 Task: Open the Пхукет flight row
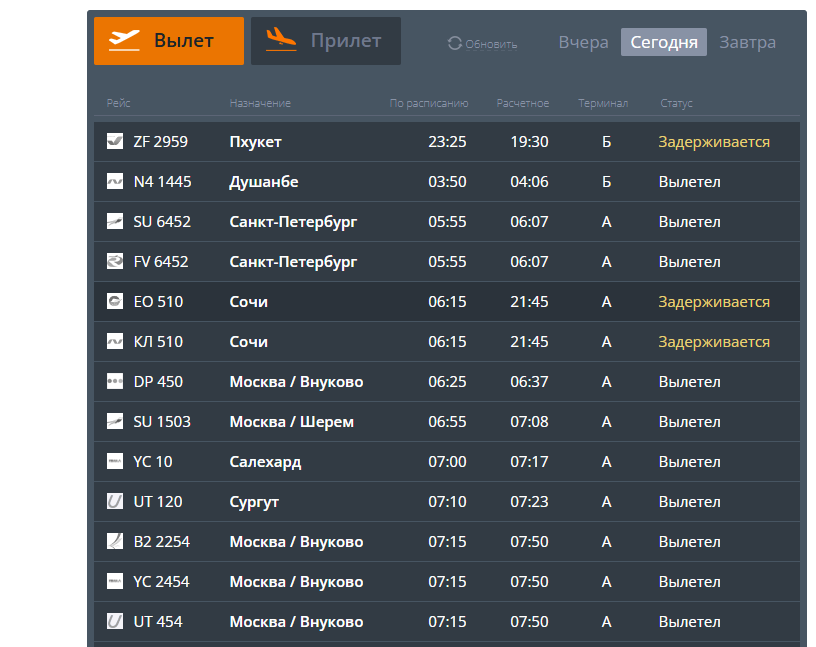(256, 142)
